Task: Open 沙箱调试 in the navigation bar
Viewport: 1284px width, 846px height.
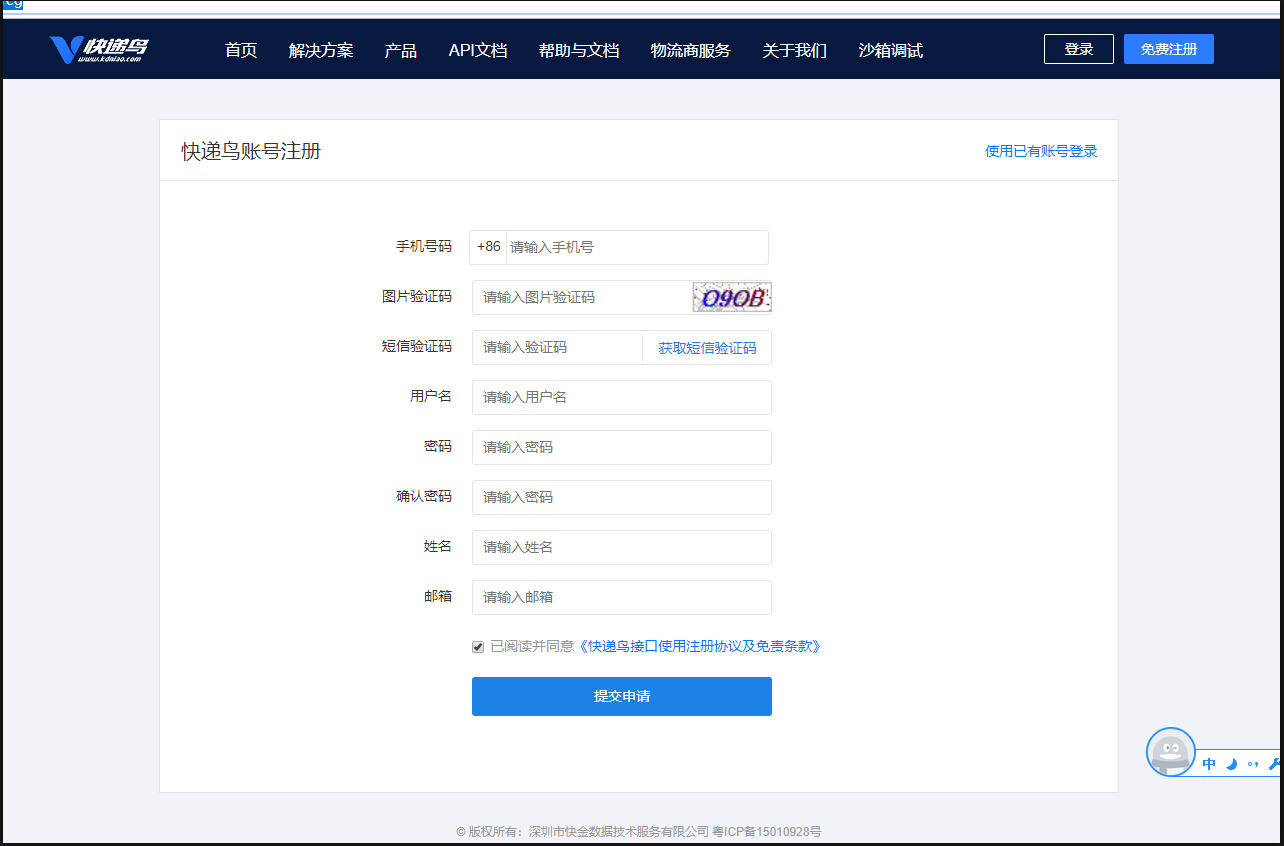Action: [x=891, y=50]
